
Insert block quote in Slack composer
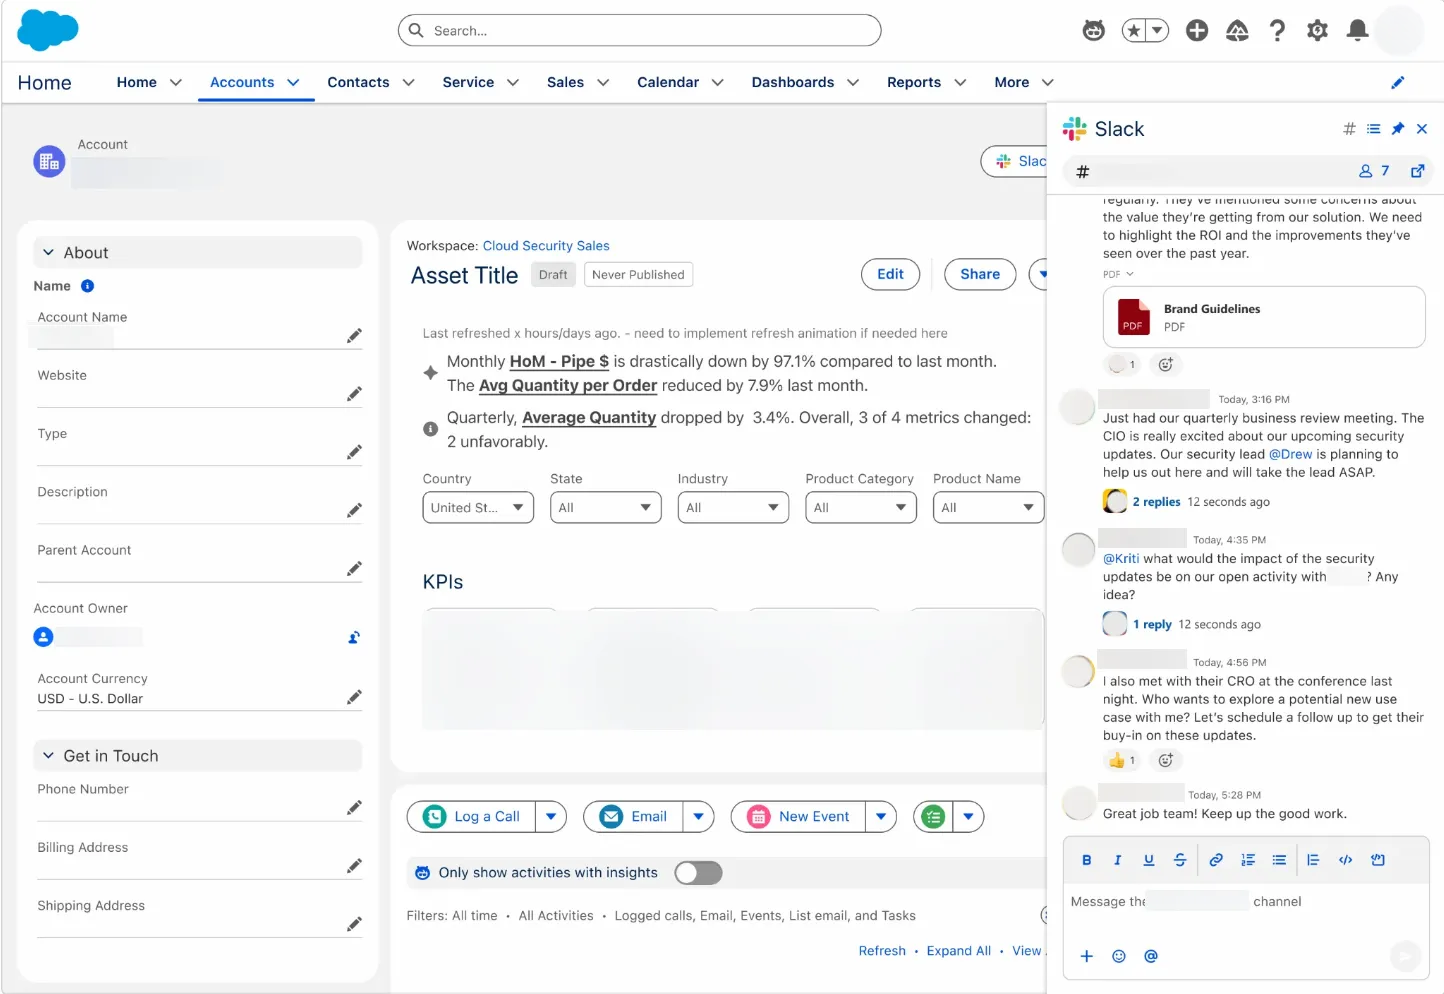tap(1313, 860)
